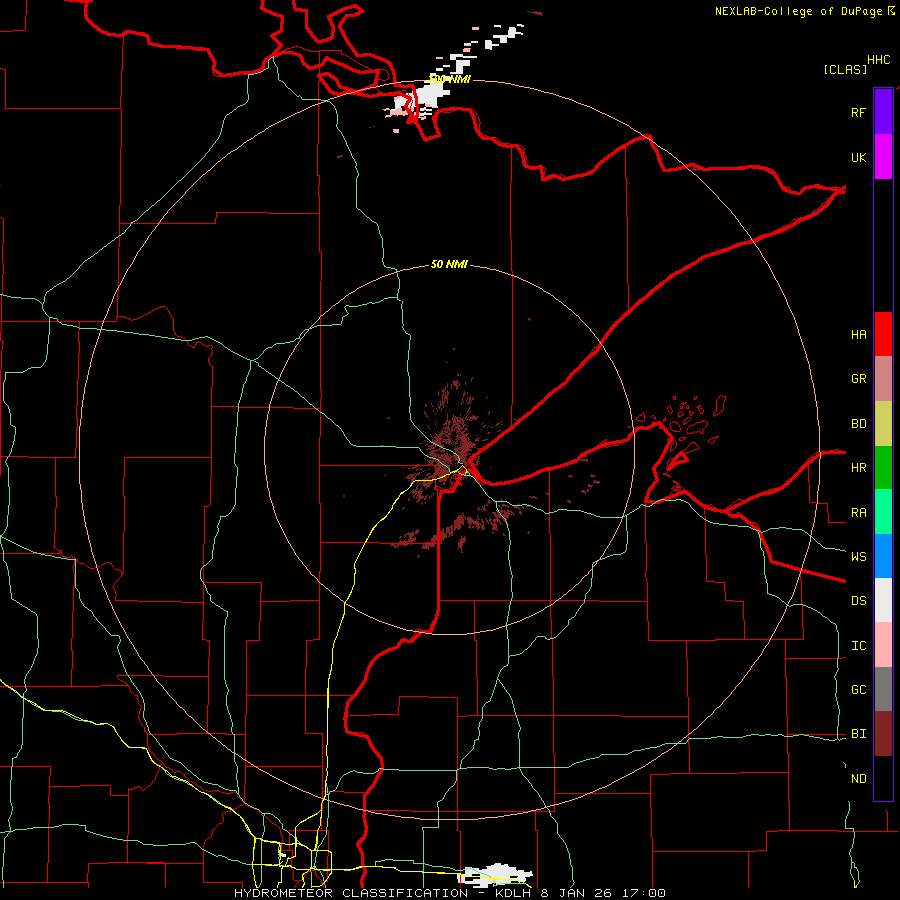
Task: Click the WS legend label
Action: pyautogui.click(x=858, y=557)
